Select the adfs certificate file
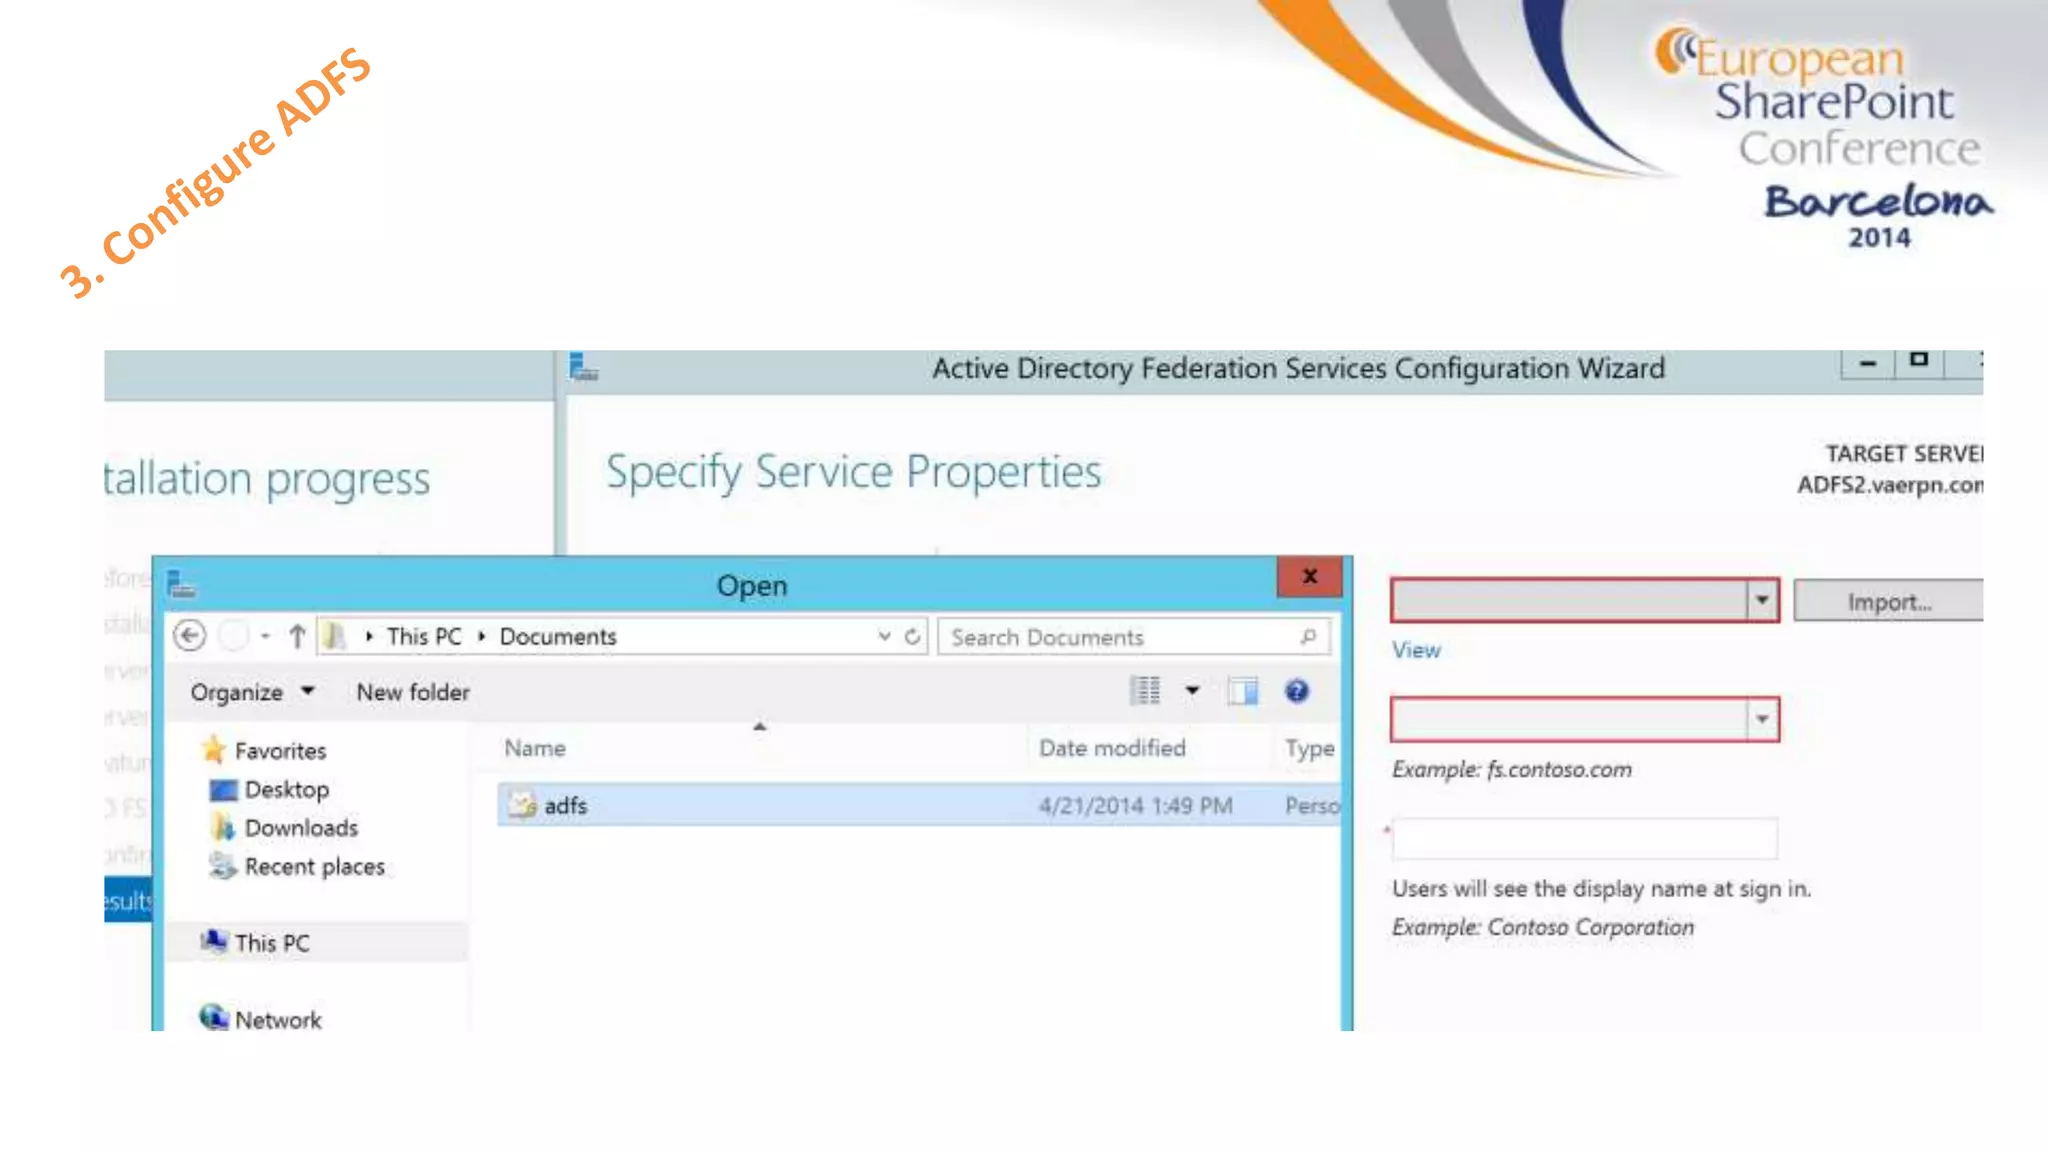Image resolution: width=2048 pixels, height=1152 pixels. coord(566,805)
